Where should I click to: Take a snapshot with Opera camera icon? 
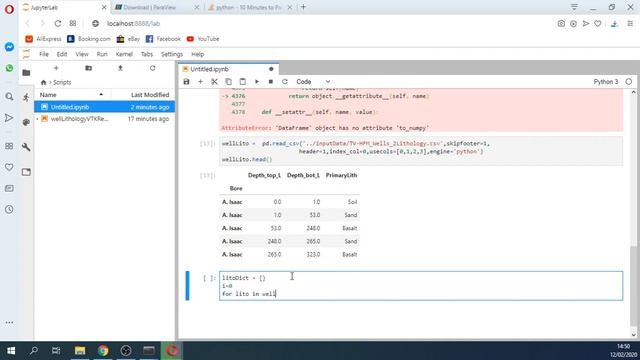(561, 24)
